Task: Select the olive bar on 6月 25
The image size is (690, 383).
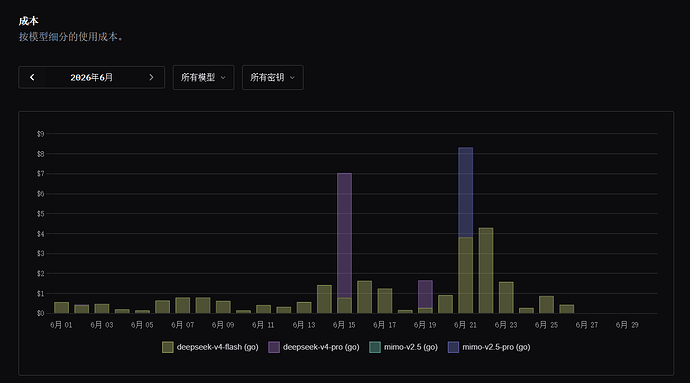Action: [547, 305]
